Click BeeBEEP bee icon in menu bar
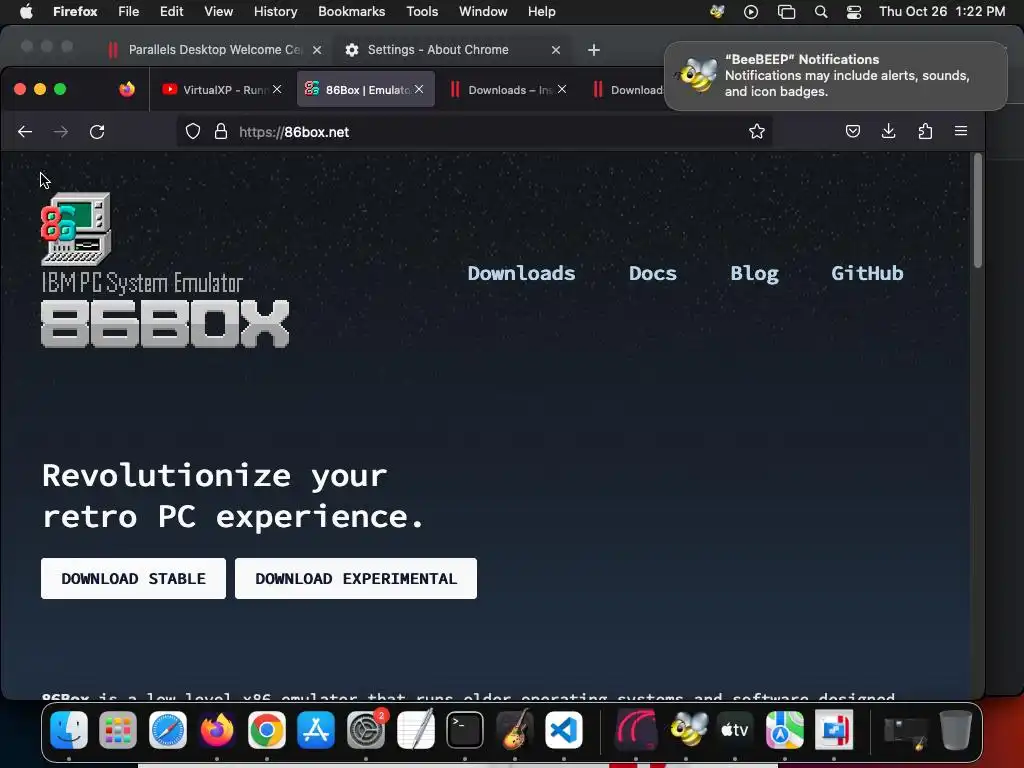 [717, 12]
